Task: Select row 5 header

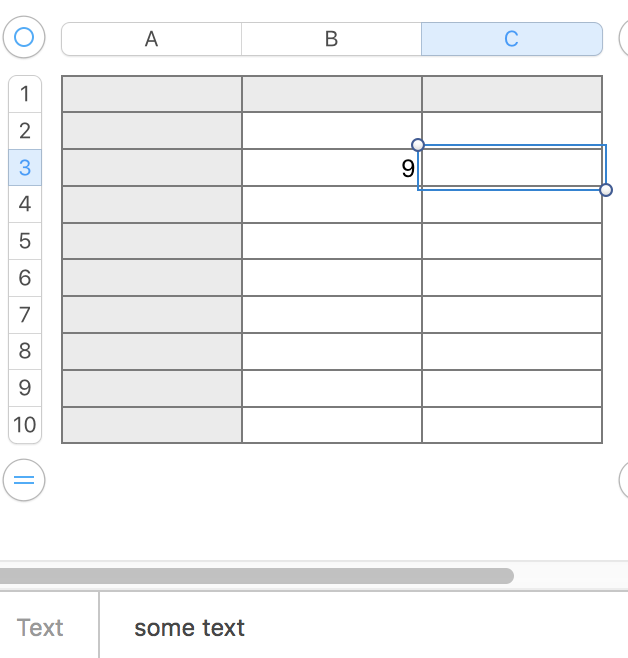Action: point(25,241)
